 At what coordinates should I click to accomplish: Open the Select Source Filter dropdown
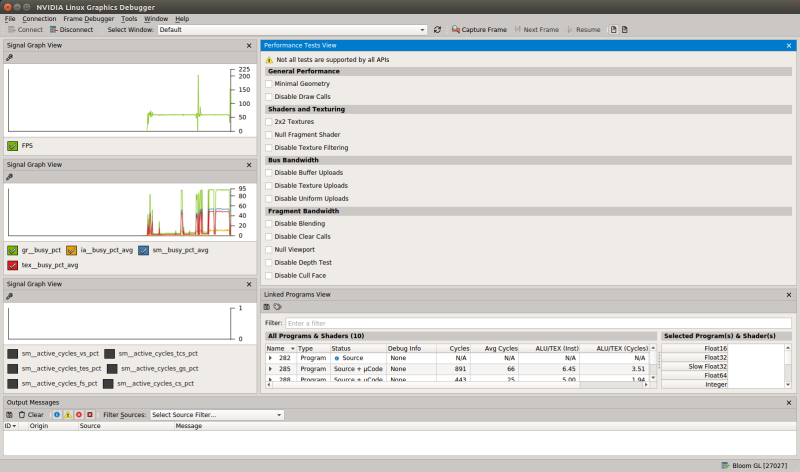(216, 414)
